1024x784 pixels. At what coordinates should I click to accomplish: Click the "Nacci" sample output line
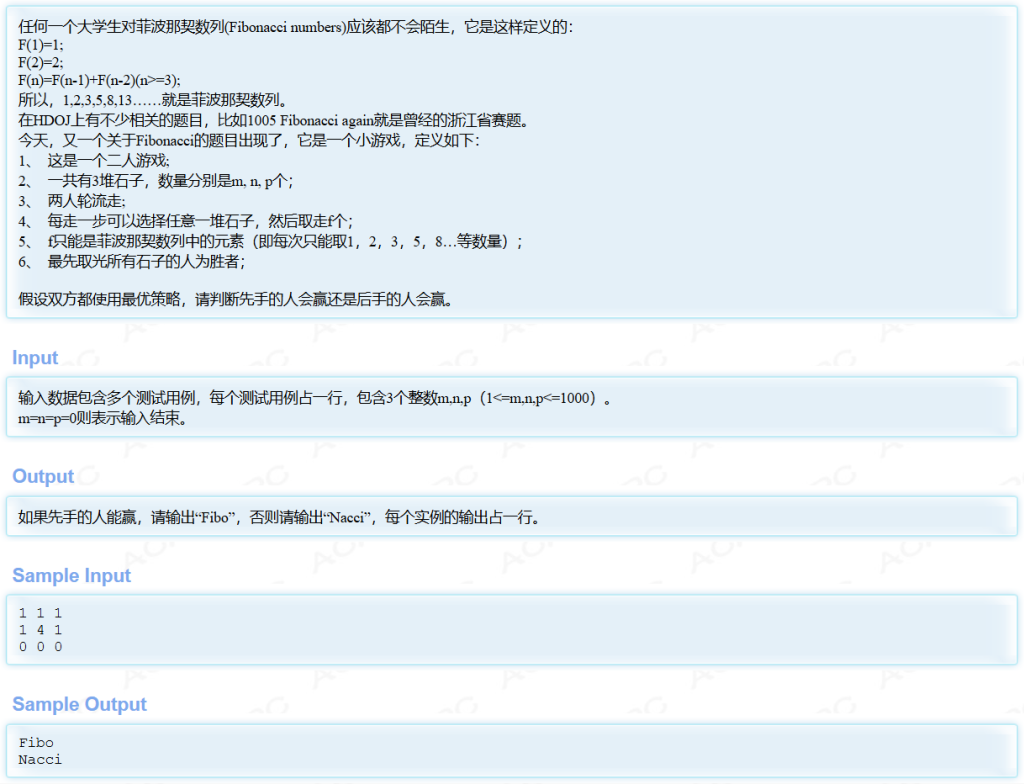[x=40, y=760]
